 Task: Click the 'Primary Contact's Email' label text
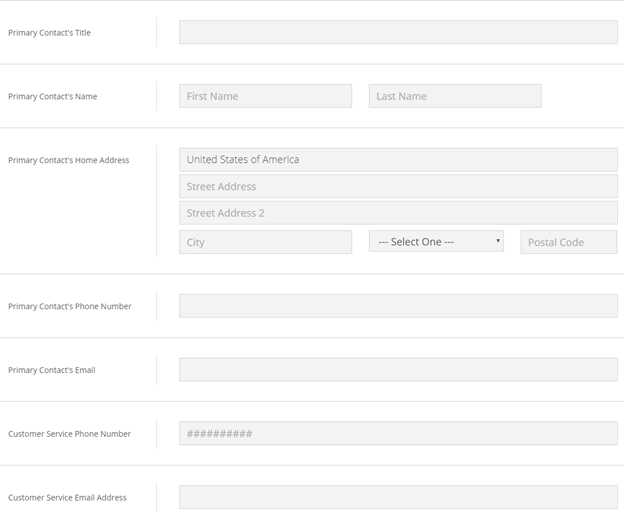coord(52,371)
